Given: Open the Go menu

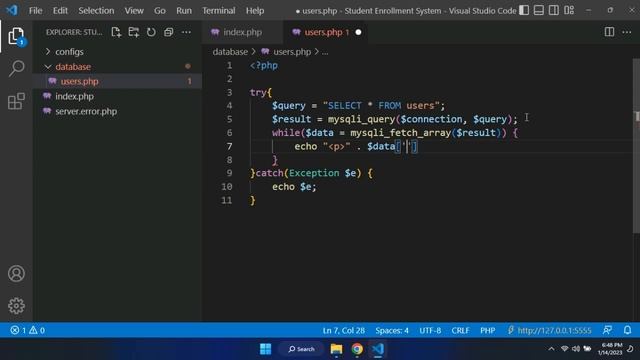Looking at the screenshot, I should coord(160,11).
